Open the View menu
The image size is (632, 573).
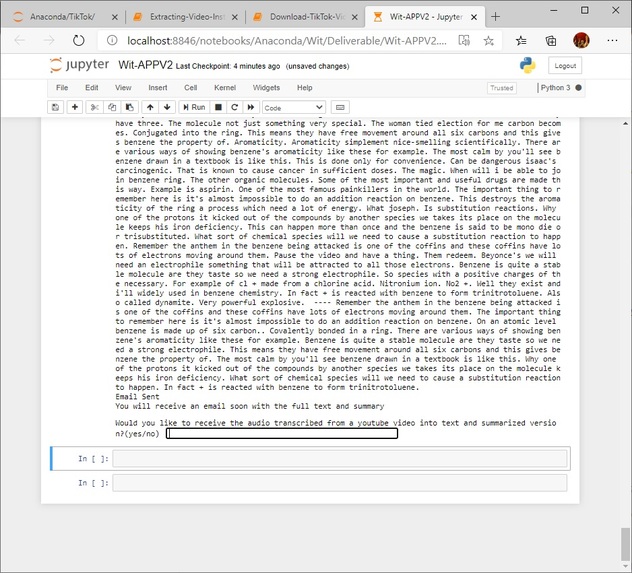click(x=123, y=87)
